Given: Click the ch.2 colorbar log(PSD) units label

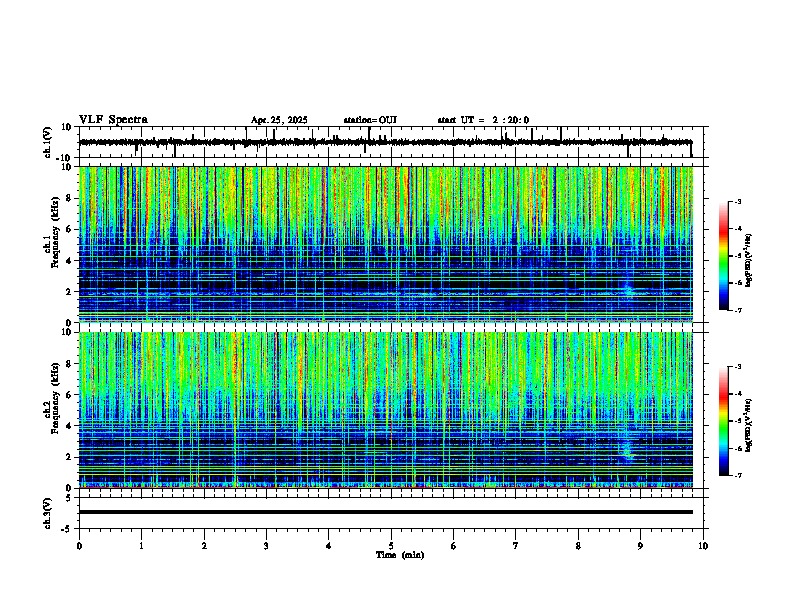Looking at the screenshot, I should pos(749,425).
